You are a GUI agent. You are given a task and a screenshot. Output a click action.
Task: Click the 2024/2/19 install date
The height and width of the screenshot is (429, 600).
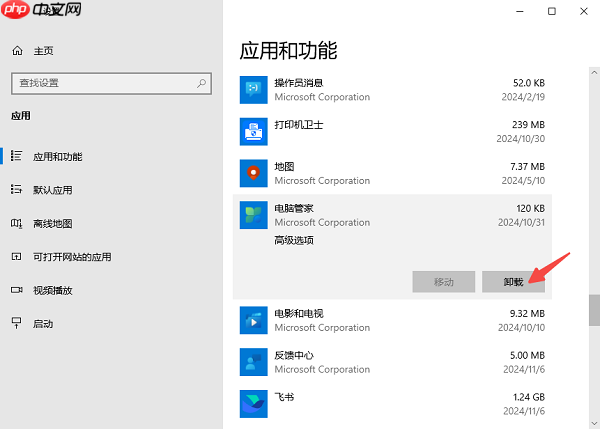pos(523,97)
